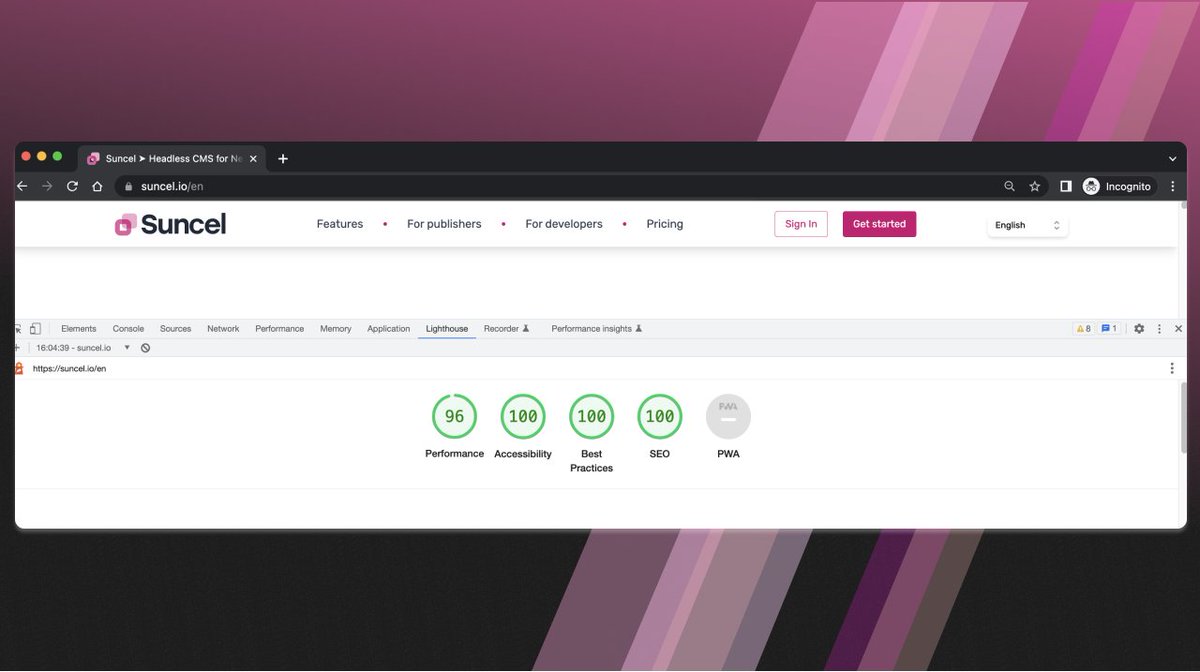Close the Suncel browser tab

(x=252, y=158)
